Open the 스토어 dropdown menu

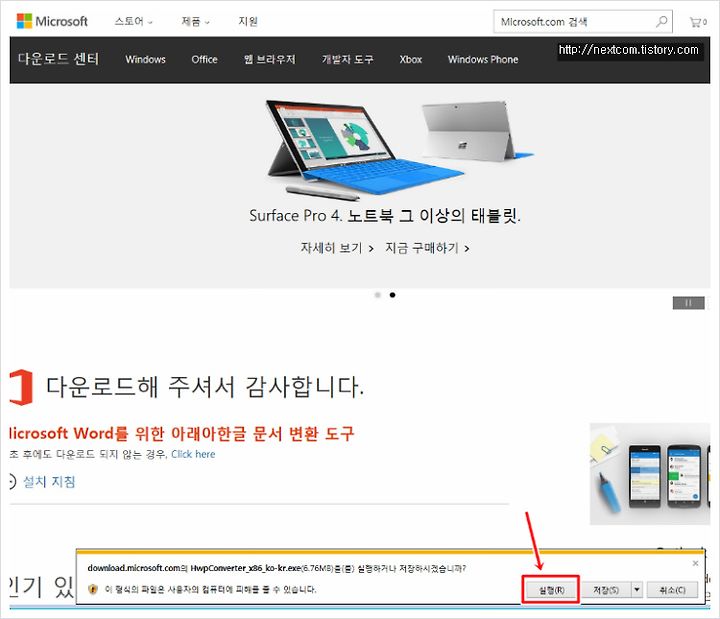click(133, 21)
